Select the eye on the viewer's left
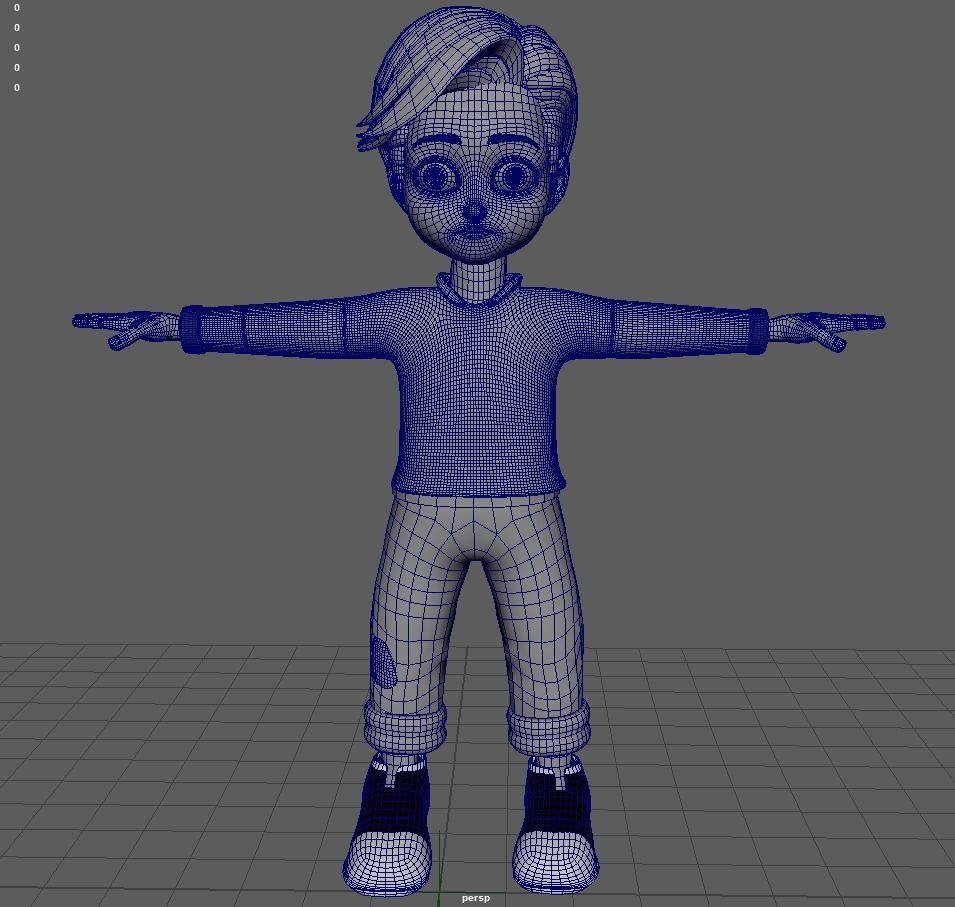This screenshot has height=907, width=955. coord(434,177)
